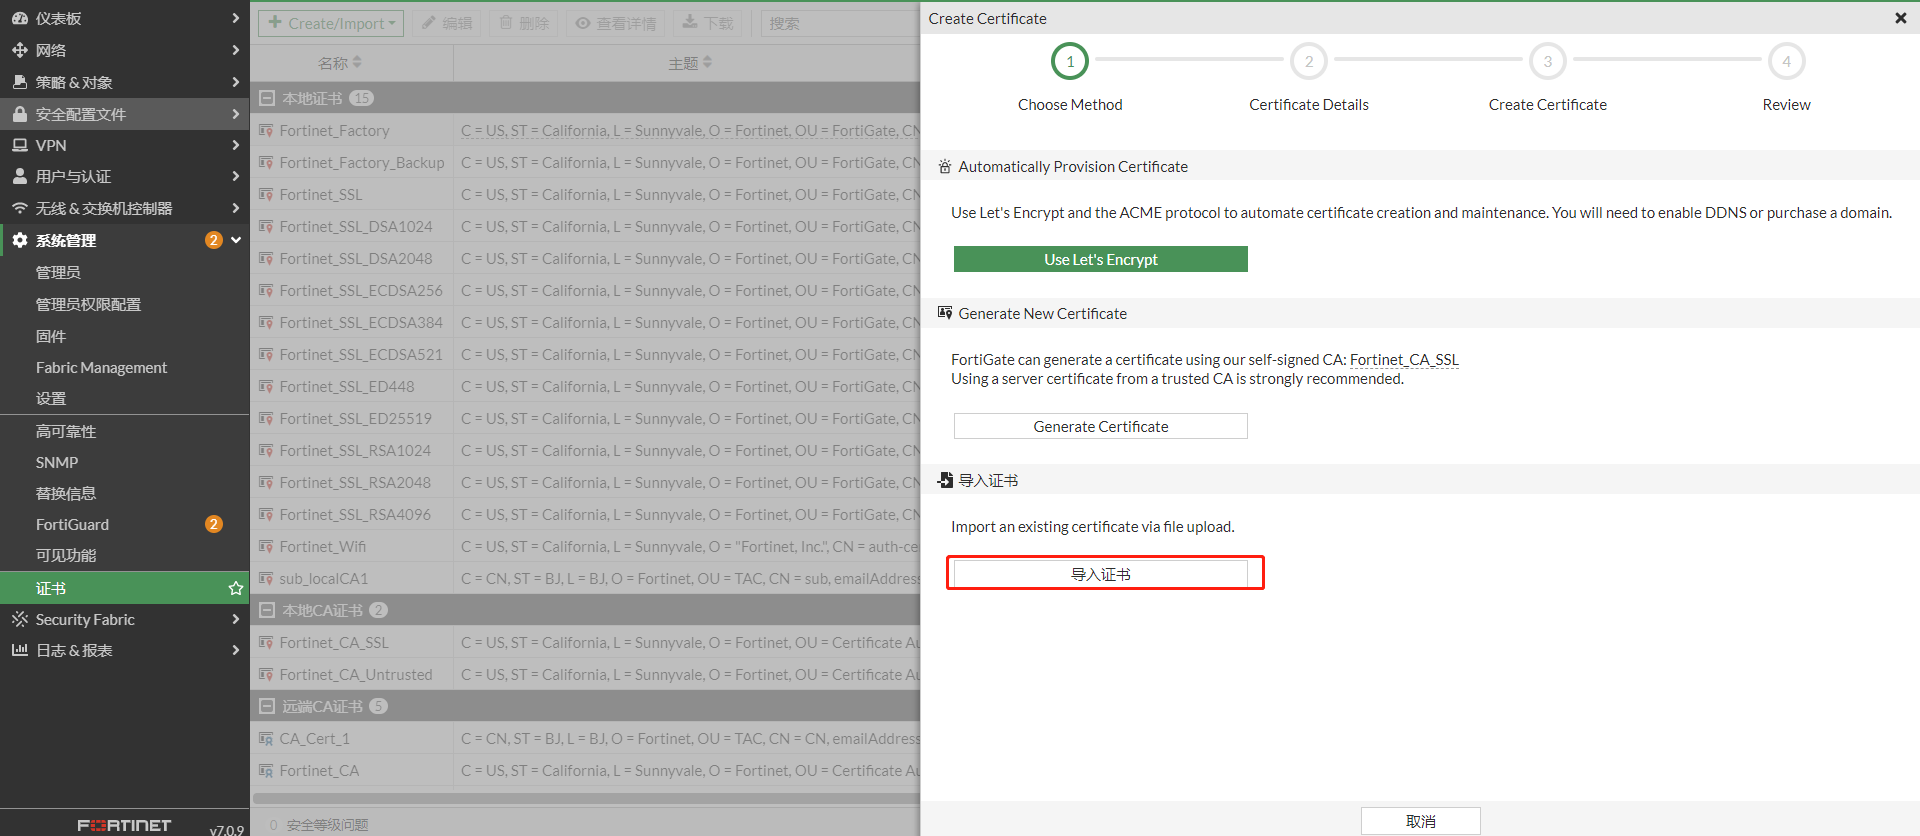Image resolution: width=1920 pixels, height=836 pixels.
Task: Expand the 策略 & 对象 chevron
Action: point(236,82)
